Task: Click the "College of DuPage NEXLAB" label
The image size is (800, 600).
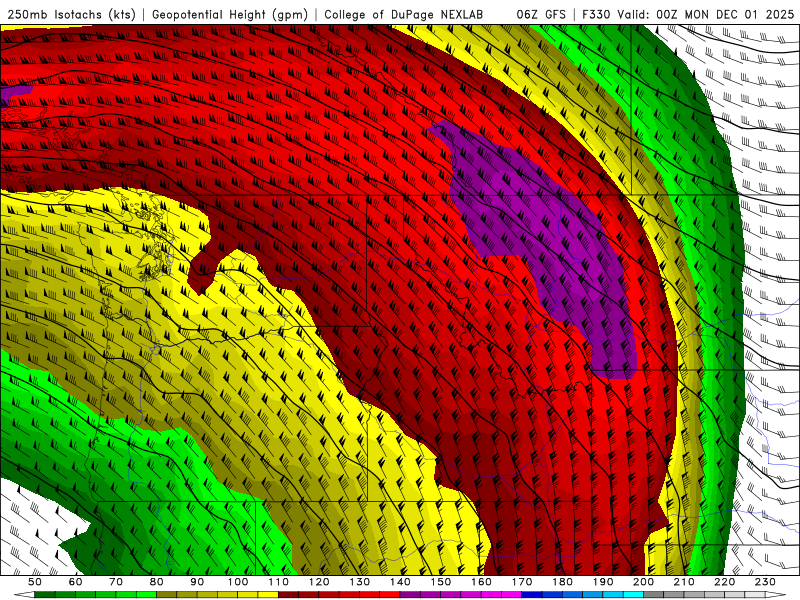Action: [x=404, y=15]
